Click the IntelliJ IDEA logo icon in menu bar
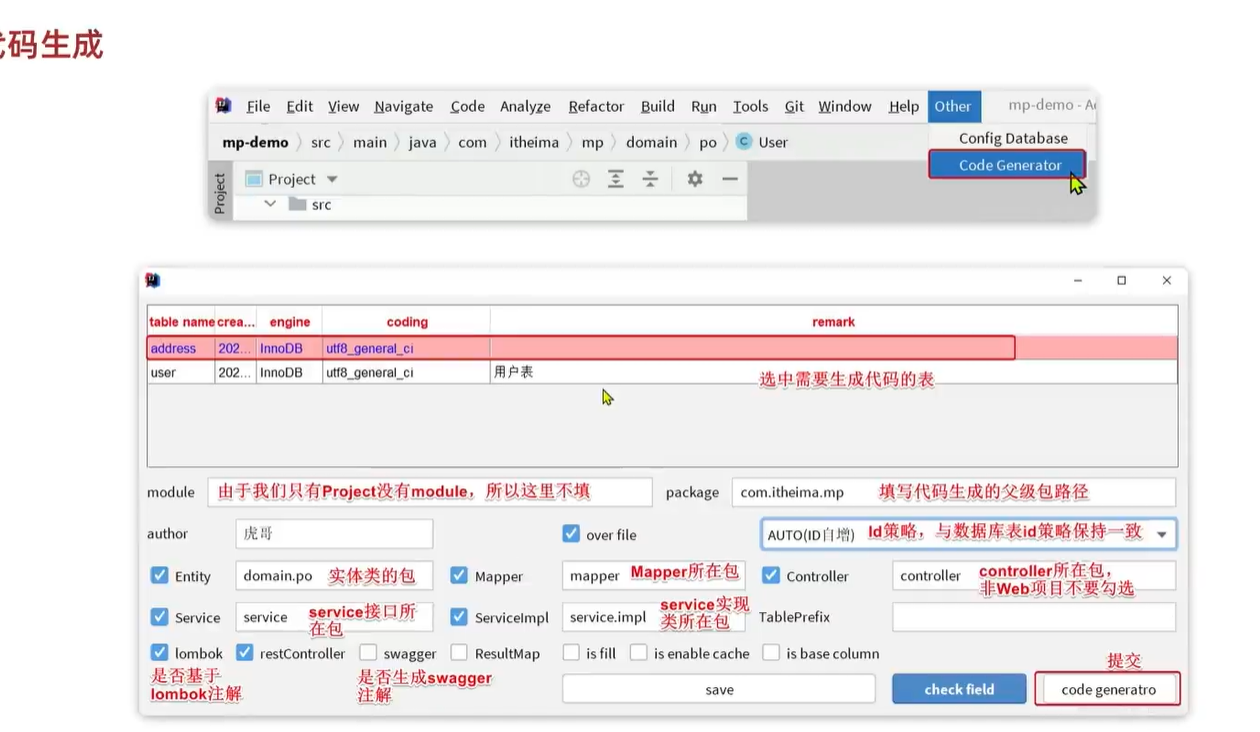 (224, 106)
